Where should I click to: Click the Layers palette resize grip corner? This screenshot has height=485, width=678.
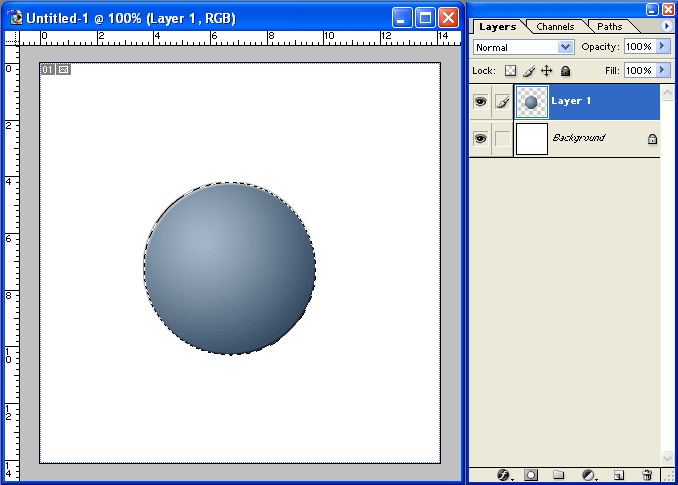coord(670,476)
